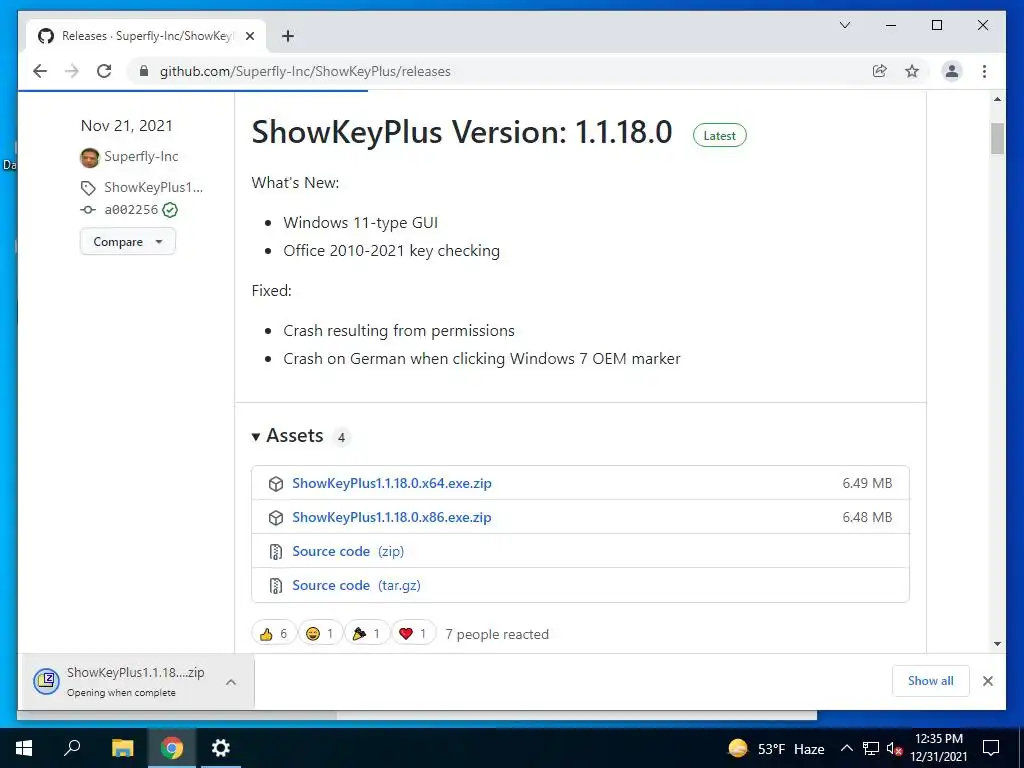Screen dimensions: 1024x768
Task: Click the ShowKeyPlus Version: 1.1.18.0 heading
Action: [462, 132]
